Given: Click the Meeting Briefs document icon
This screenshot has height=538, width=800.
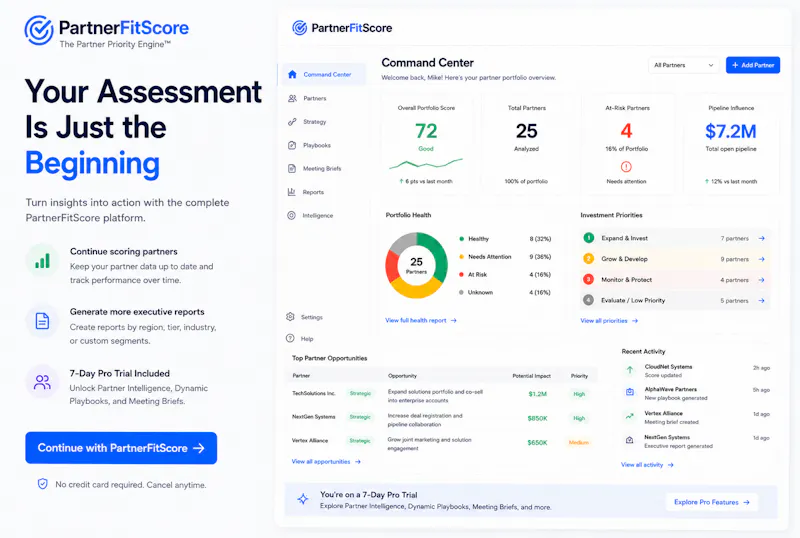Looking at the screenshot, I should (x=292, y=168).
